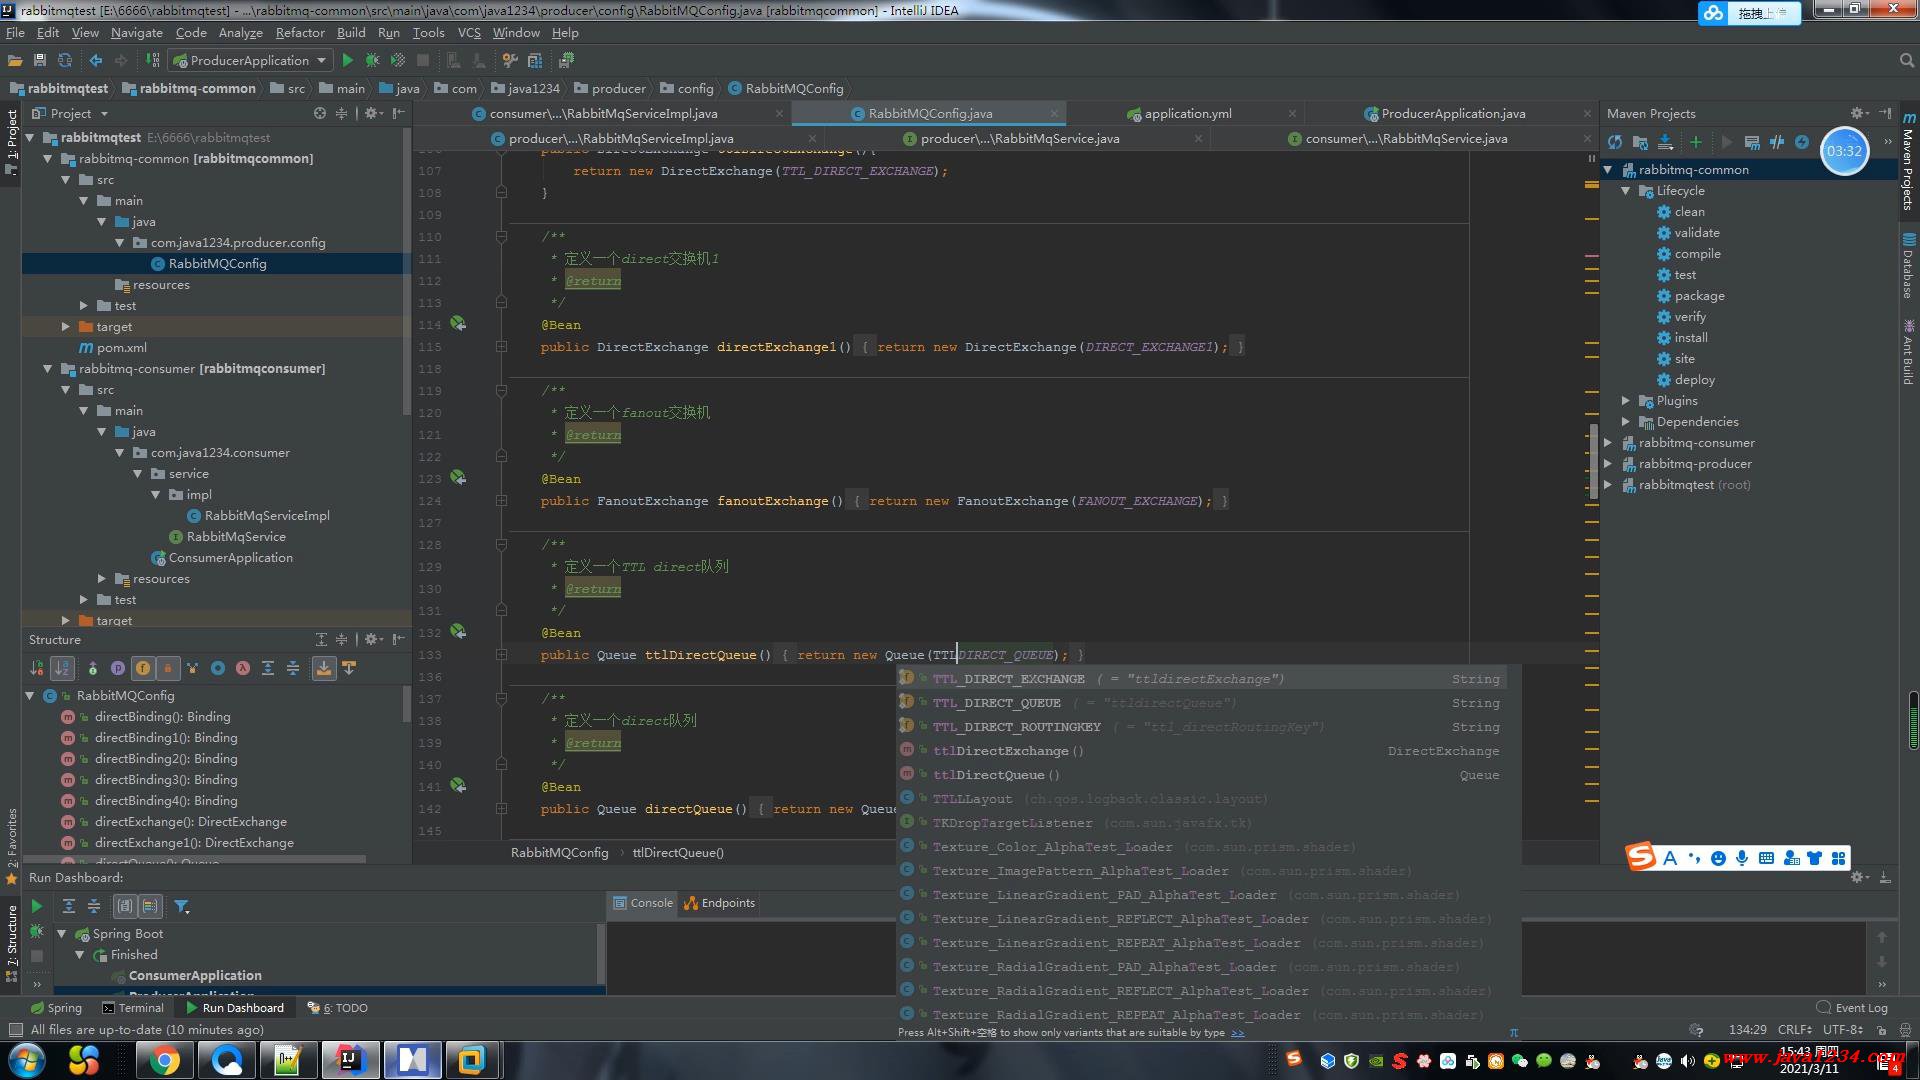Add a Maven project with the green plus

1695,142
